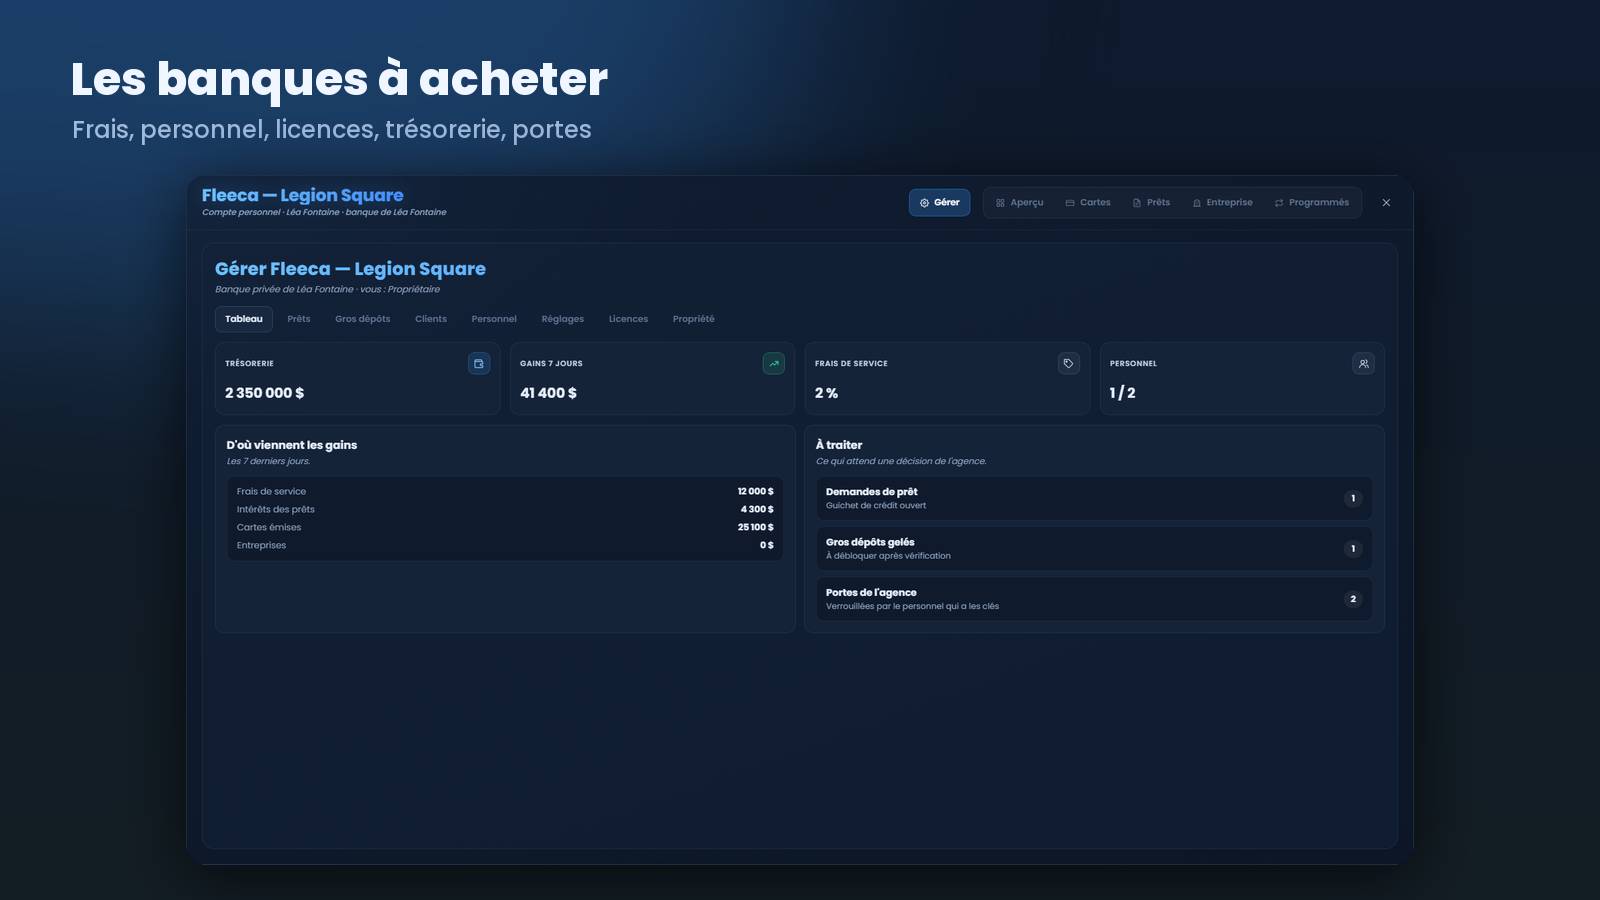This screenshot has width=1600, height=900.
Task: Open the Licences tab
Action: (628, 319)
